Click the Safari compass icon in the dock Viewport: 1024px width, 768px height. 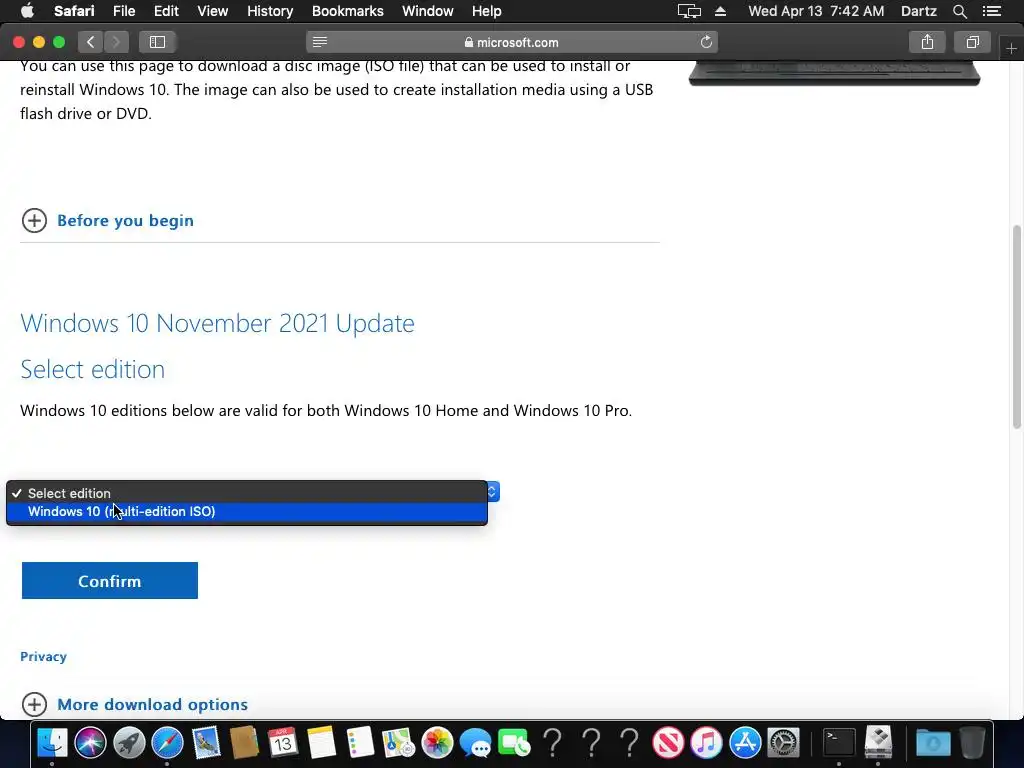(168, 743)
